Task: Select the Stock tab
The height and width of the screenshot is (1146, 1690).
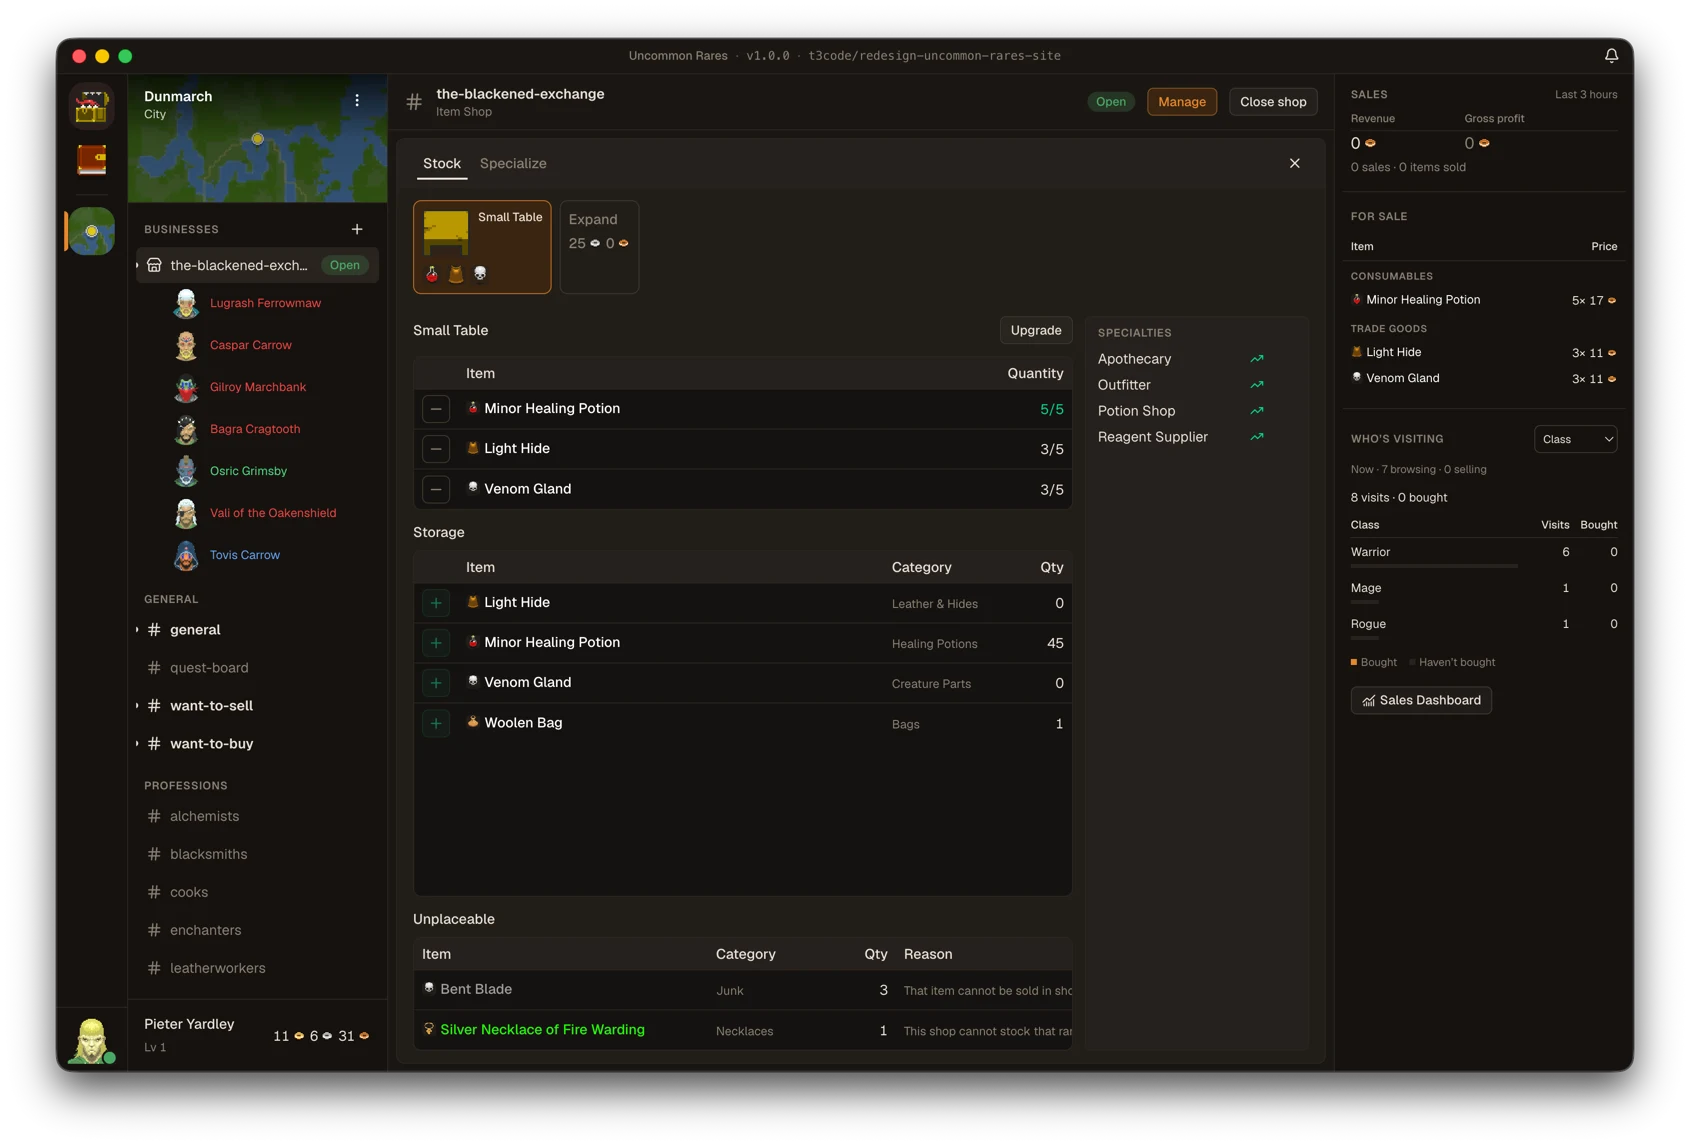Action: pyautogui.click(x=441, y=163)
